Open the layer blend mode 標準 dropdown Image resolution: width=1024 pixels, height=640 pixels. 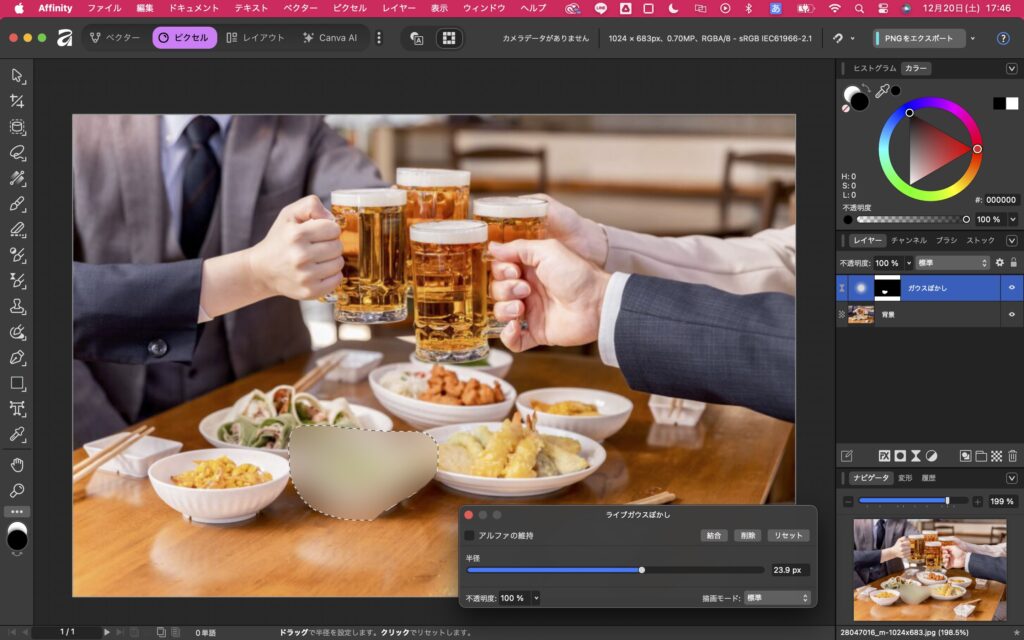pyautogui.click(x=952, y=263)
